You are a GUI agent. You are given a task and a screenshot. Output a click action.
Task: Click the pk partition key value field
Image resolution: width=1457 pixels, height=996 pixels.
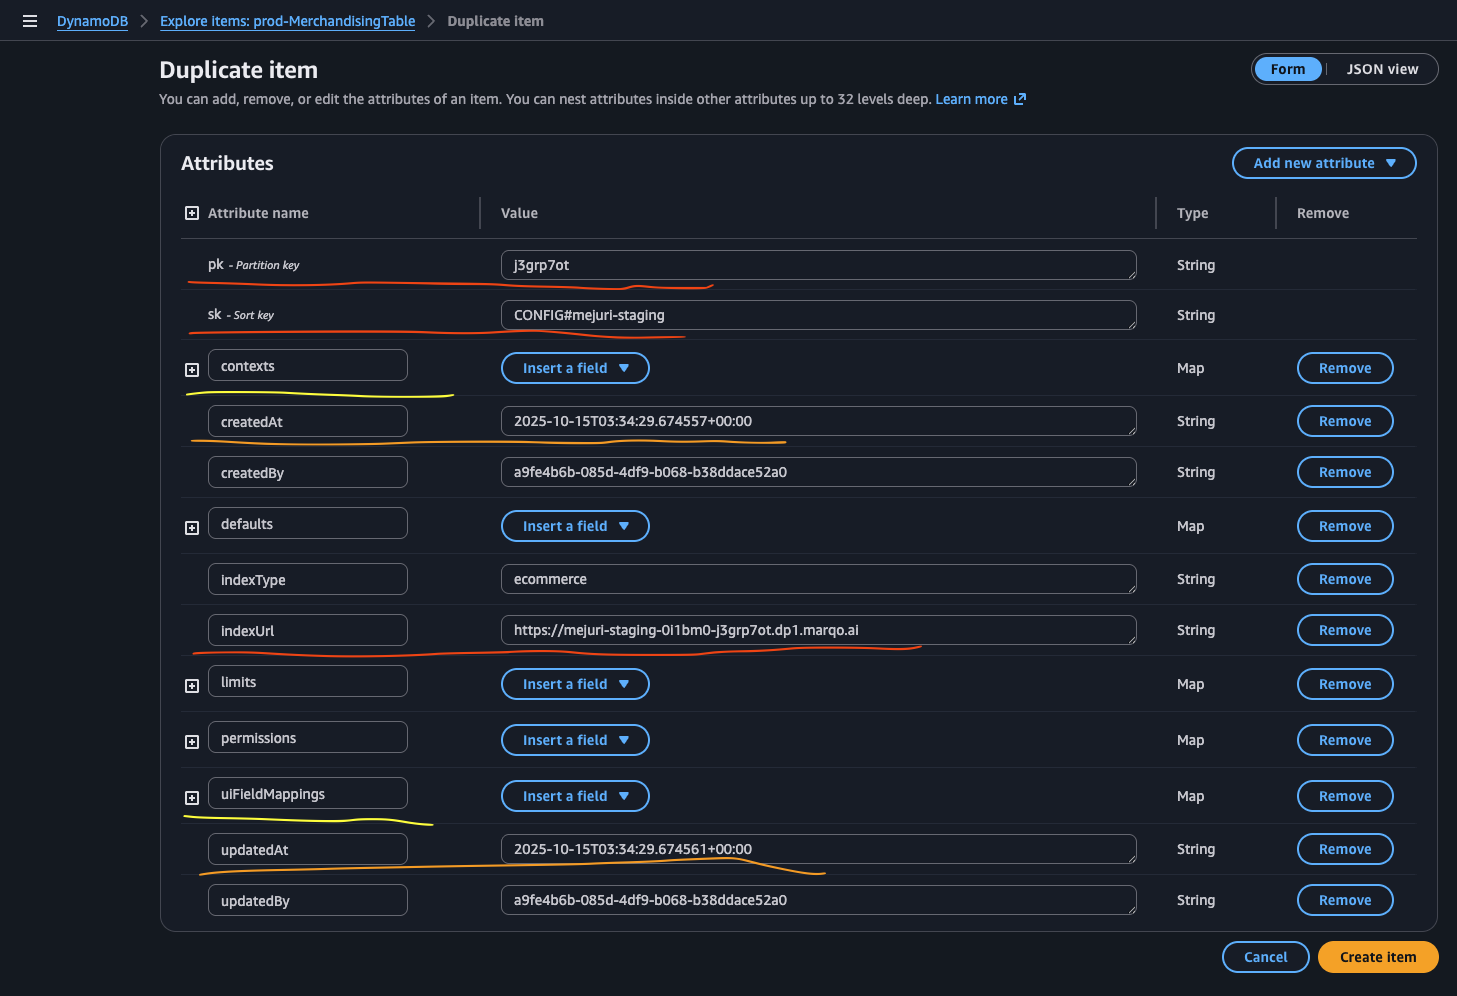(x=817, y=265)
